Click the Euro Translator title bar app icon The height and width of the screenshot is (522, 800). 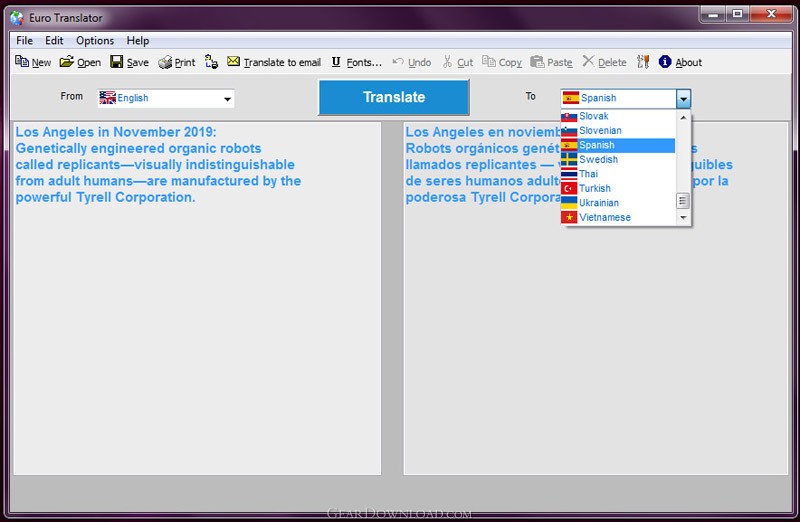17,18
